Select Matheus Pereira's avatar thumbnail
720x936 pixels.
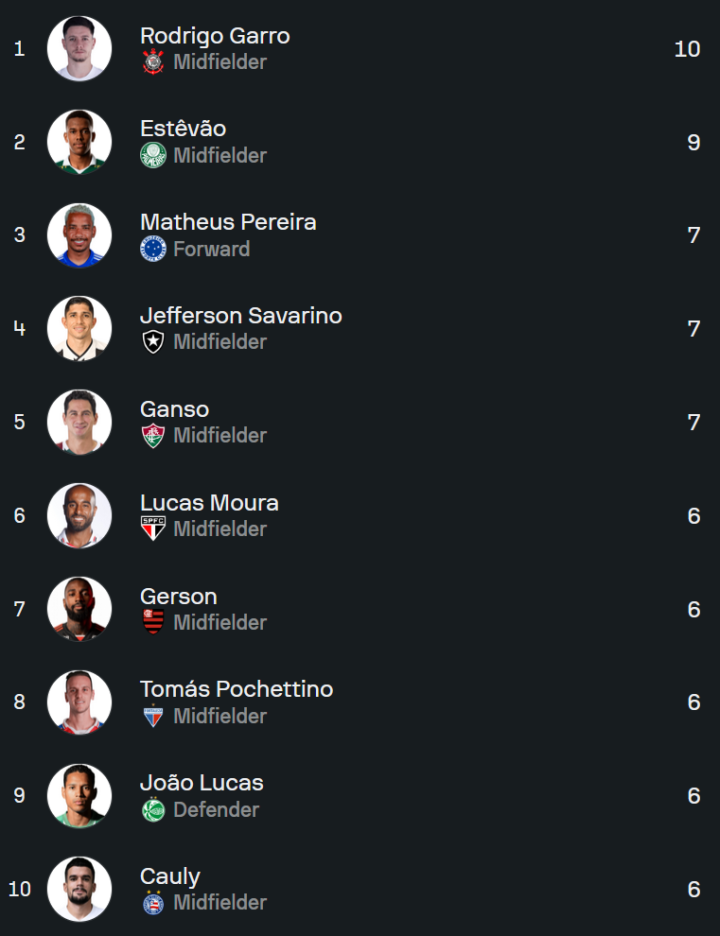[x=79, y=235]
